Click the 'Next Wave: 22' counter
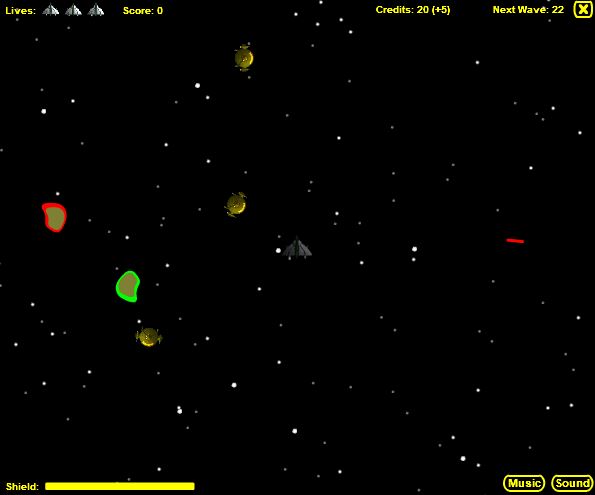595x495 pixels. [x=528, y=10]
